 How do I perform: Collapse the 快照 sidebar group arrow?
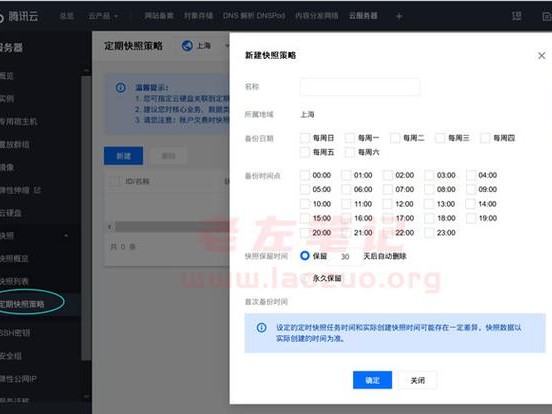[x=66, y=236]
